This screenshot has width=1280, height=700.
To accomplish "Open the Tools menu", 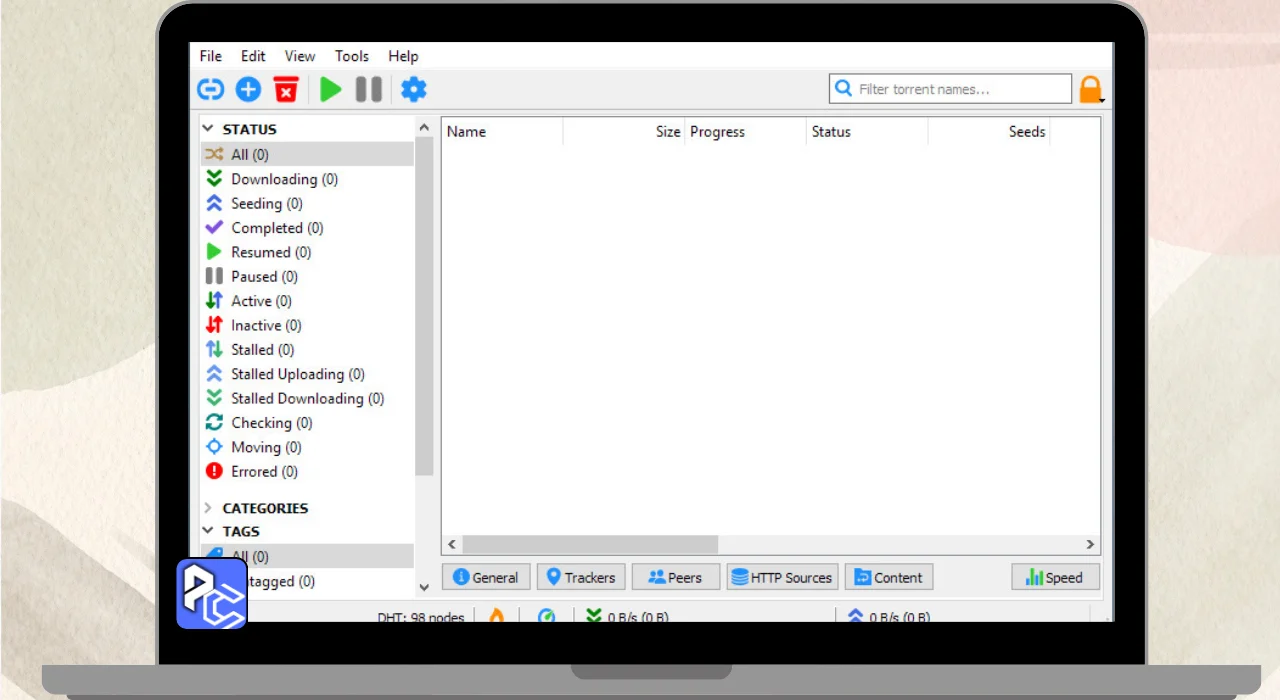I will (351, 56).
